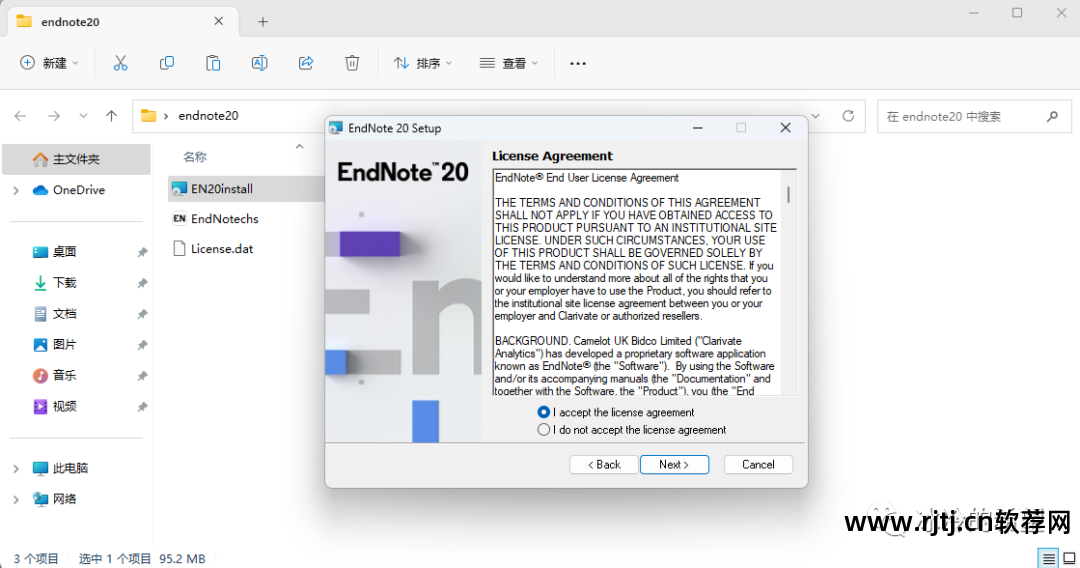
Task: Open the 查看 view dropdown
Action: 509,63
